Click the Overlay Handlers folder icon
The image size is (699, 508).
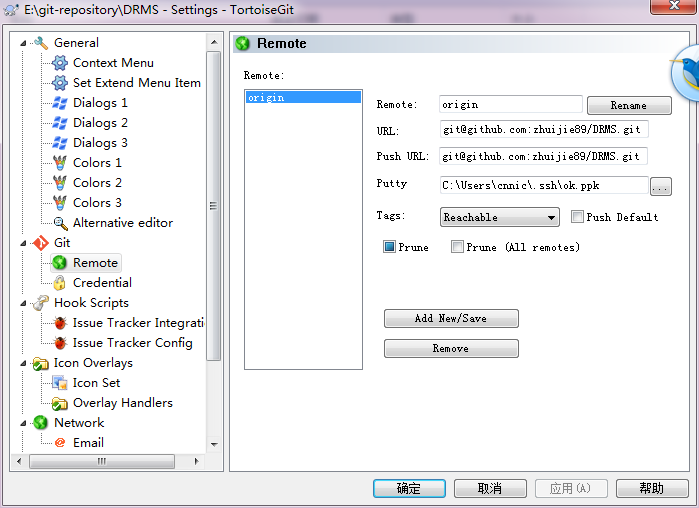60,403
